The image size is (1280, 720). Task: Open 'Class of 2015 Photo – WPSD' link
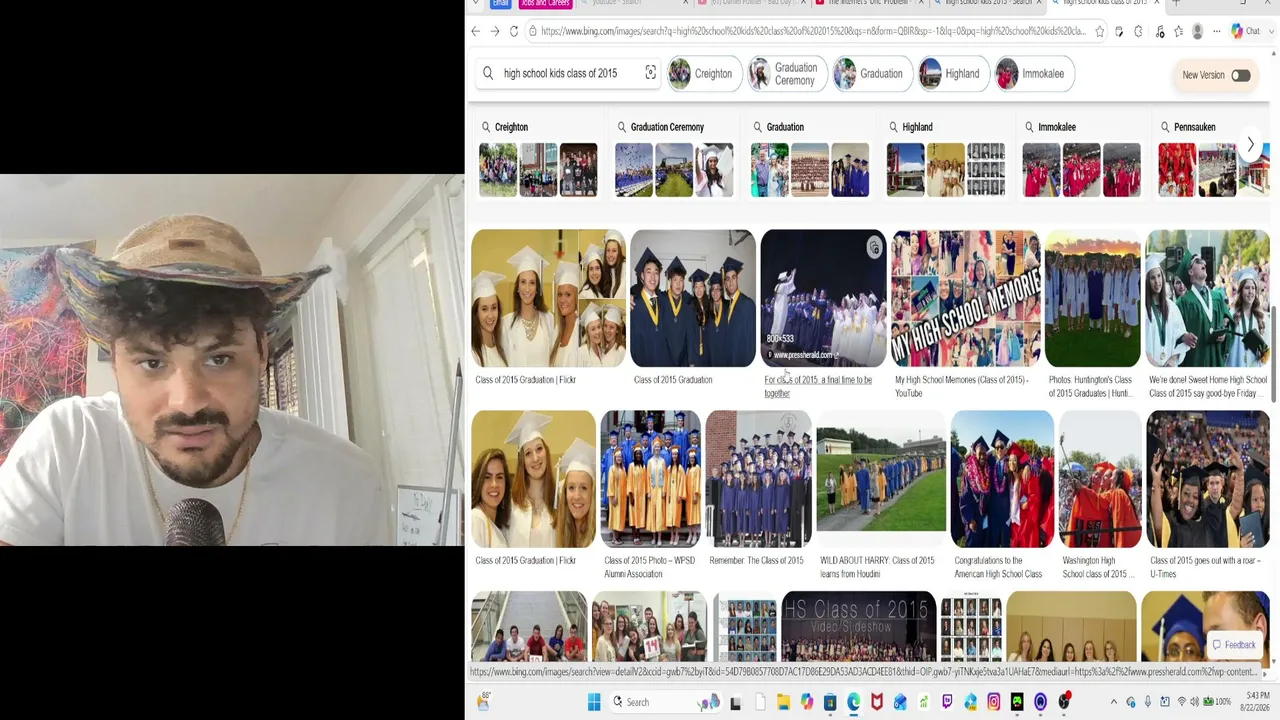pos(649,567)
